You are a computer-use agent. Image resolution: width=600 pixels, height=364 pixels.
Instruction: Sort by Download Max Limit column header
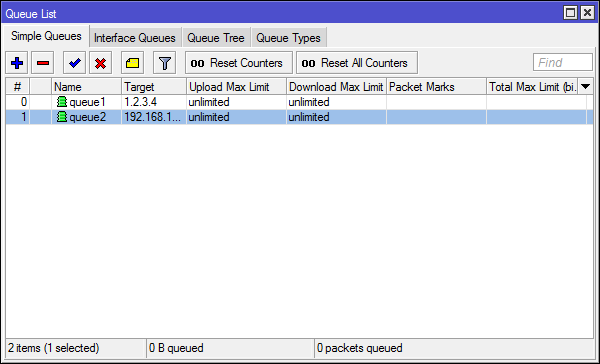(336, 87)
